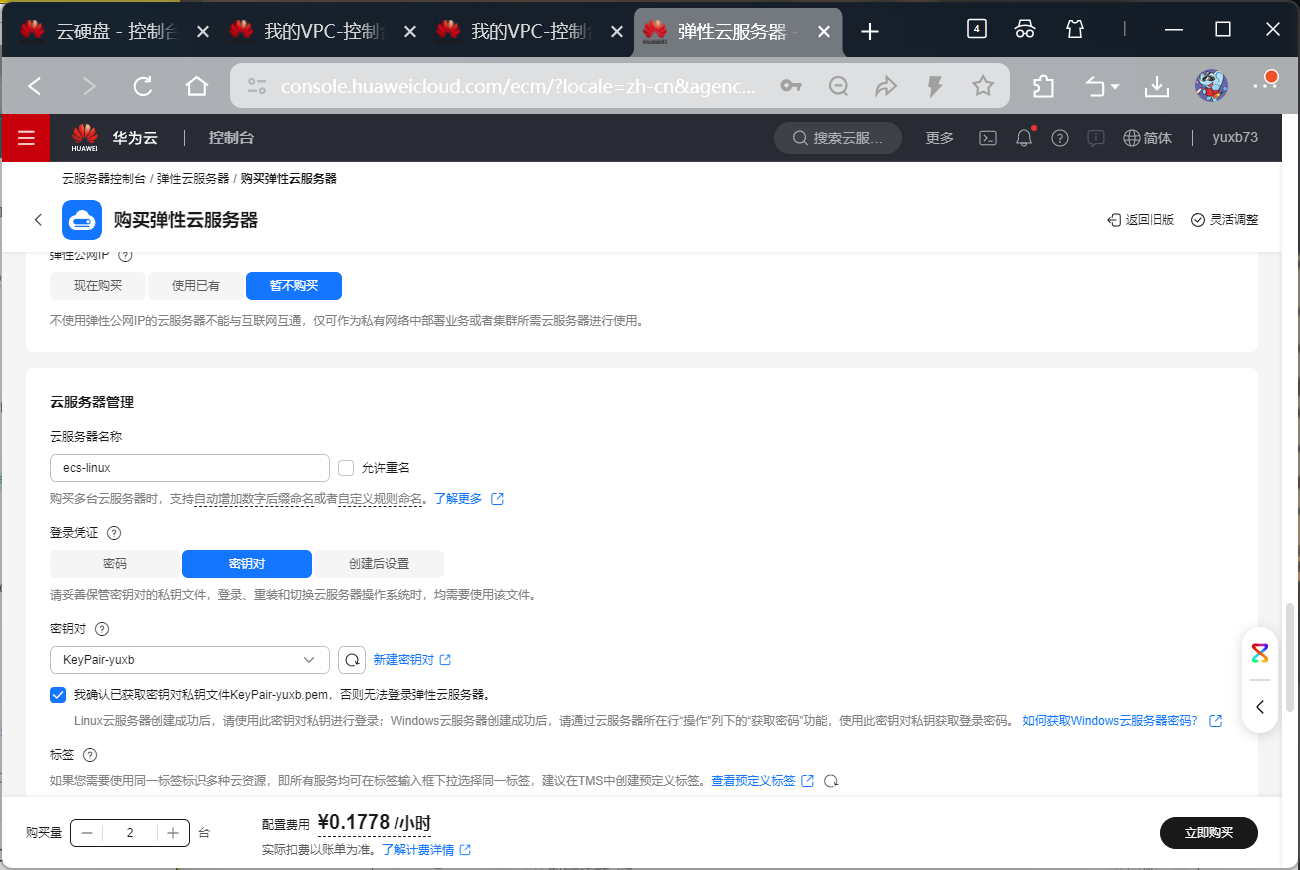This screenshot has width=1300, height=870.
Task: Click the 灵活调整 option
Action: coord(1225,220)
